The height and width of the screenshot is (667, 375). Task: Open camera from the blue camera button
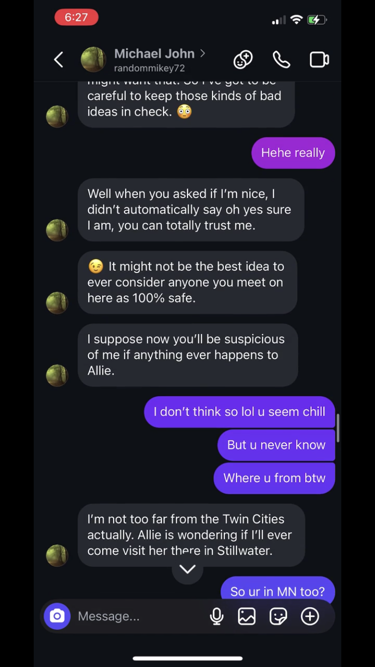click(x=57, y=616)
